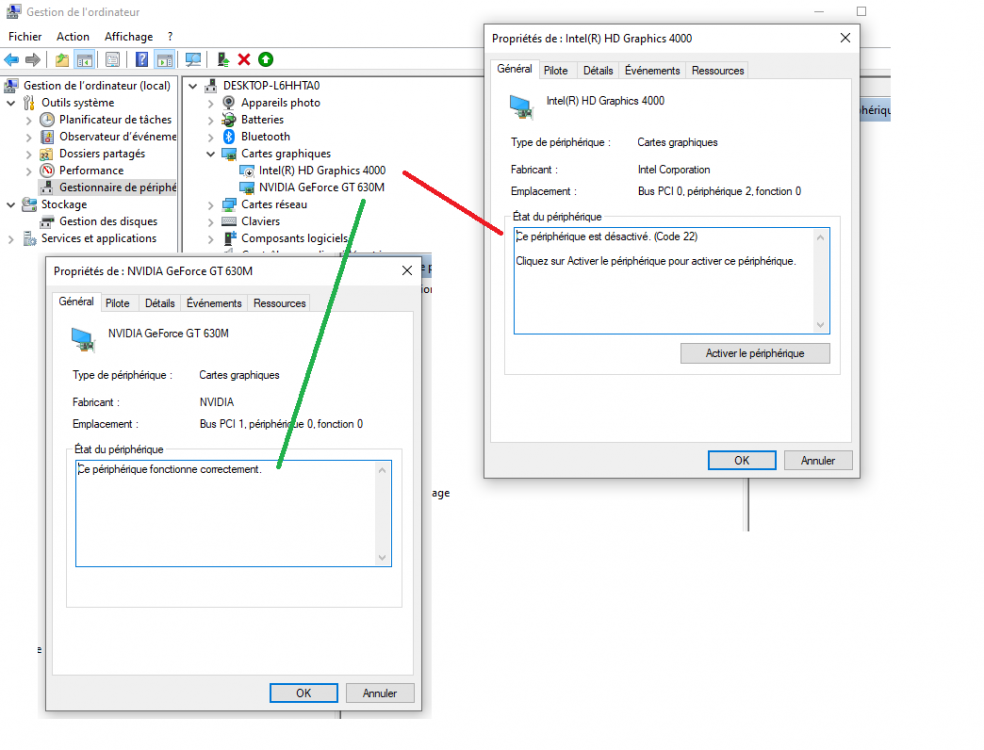Viewport: 984px width, 750px height.
Task: Click the green enable device arrow icon
Action: (x=265, y=60)
